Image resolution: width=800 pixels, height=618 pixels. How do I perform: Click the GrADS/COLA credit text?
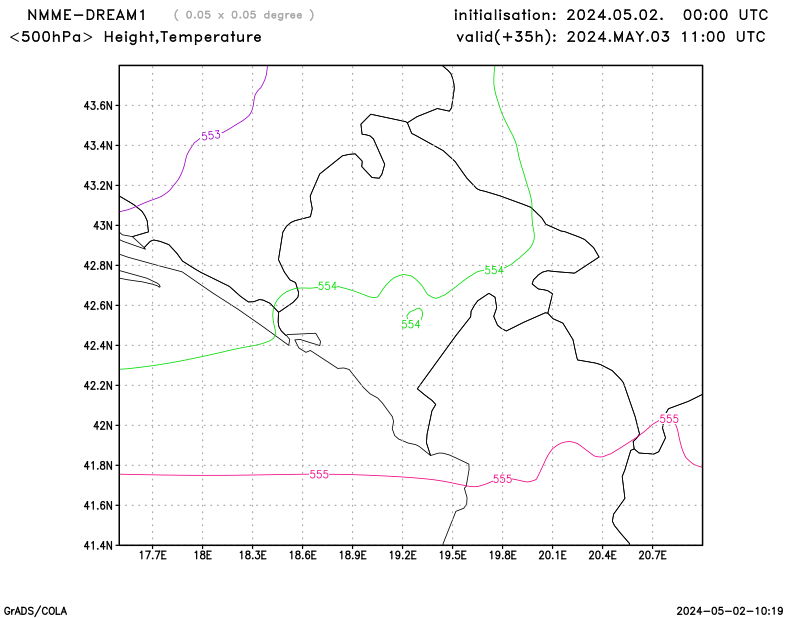coord(35,611)
